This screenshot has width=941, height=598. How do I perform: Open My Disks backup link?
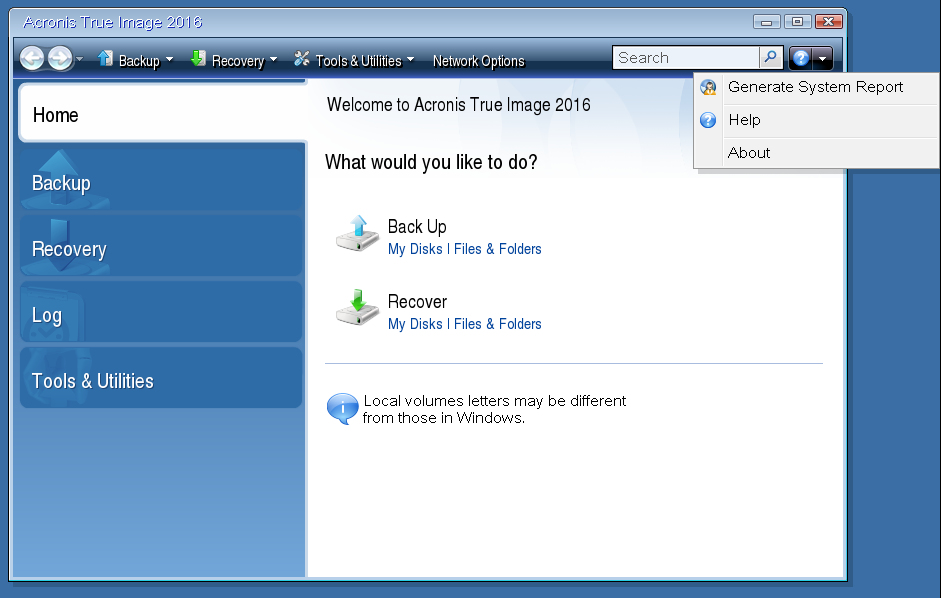coord(414,249)
